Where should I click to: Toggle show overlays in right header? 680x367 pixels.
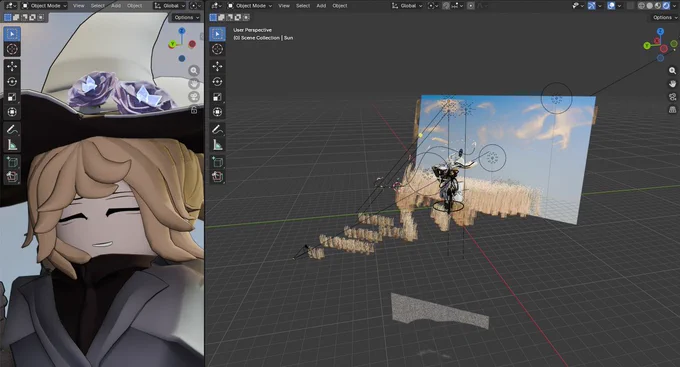coord(611,6)
